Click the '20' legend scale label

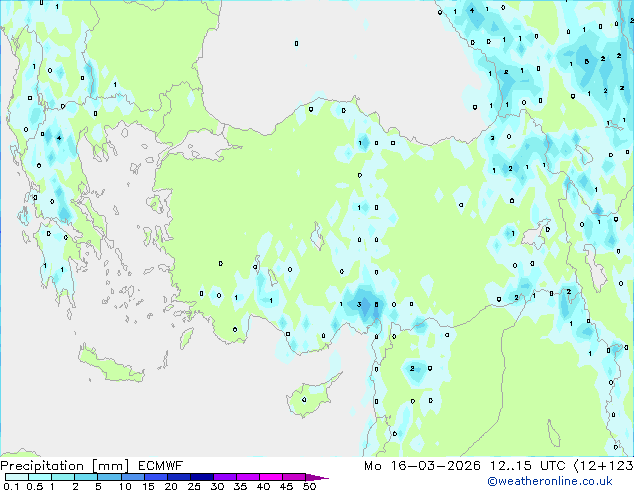click(x=171, y=486)
